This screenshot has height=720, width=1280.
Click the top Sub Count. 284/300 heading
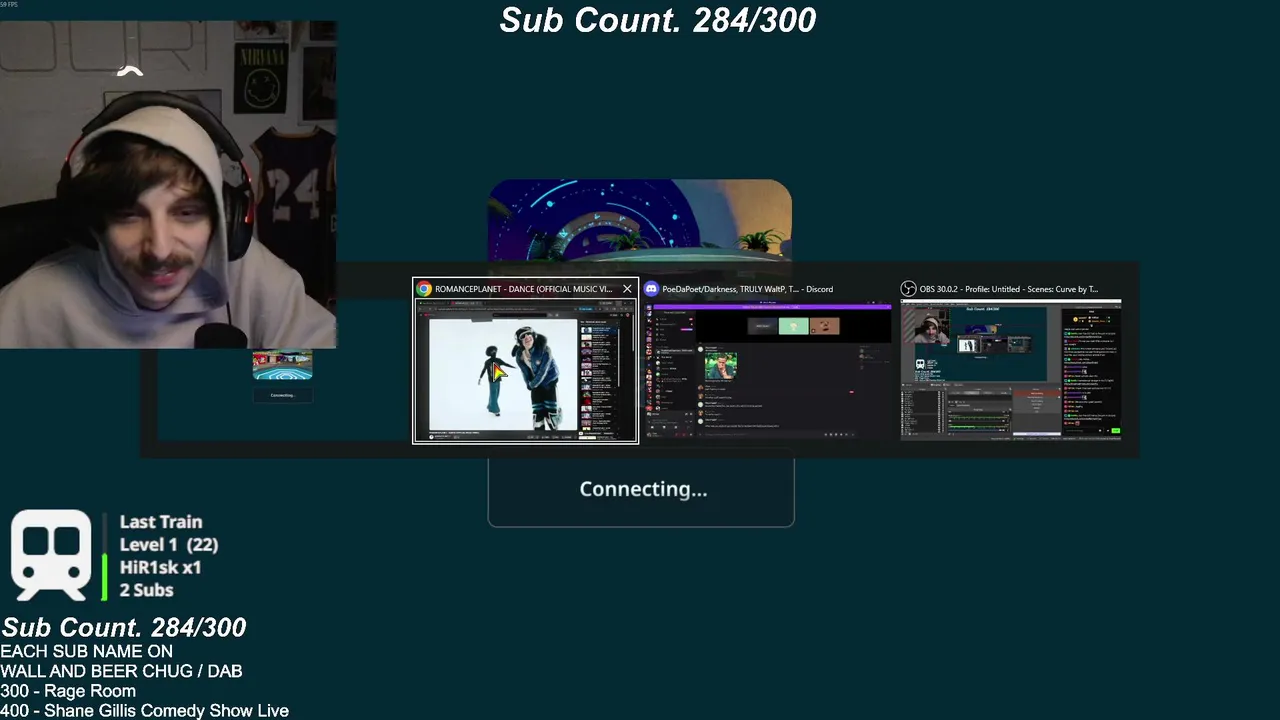click(x=658, y=20)
